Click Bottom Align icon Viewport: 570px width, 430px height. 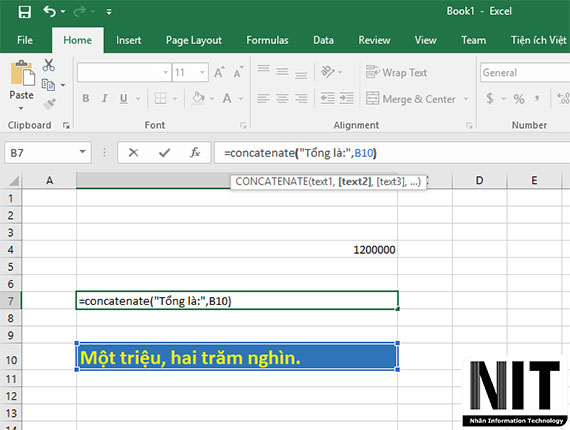pyautogui.click(x=301, y=75)
